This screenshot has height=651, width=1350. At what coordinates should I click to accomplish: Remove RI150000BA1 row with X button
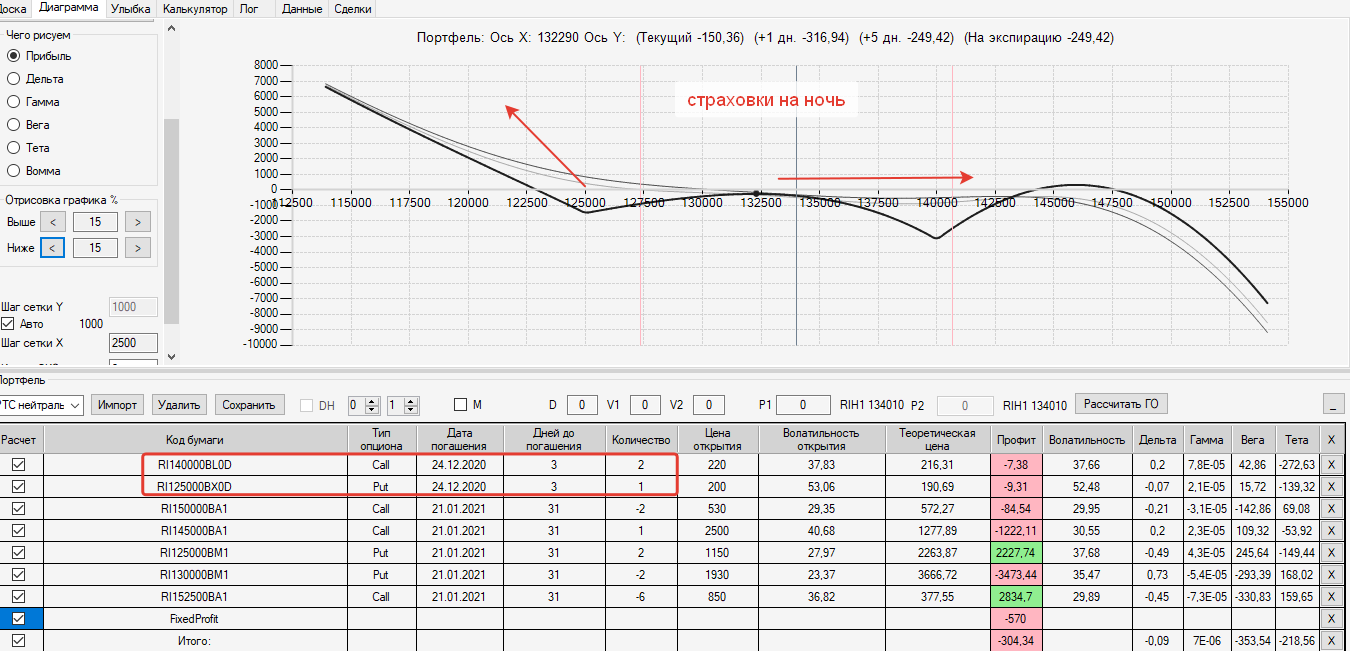pos(1331,508)
